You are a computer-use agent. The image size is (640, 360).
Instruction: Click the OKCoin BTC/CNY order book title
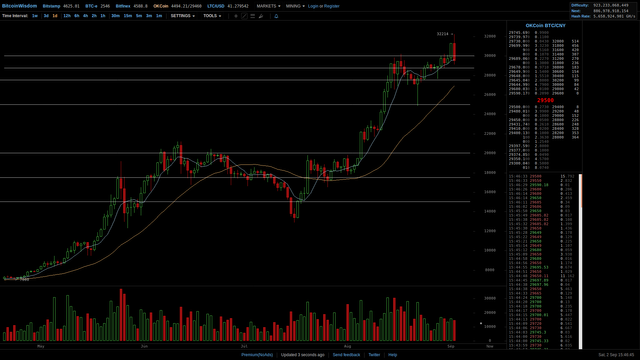[x=545, y=25]
